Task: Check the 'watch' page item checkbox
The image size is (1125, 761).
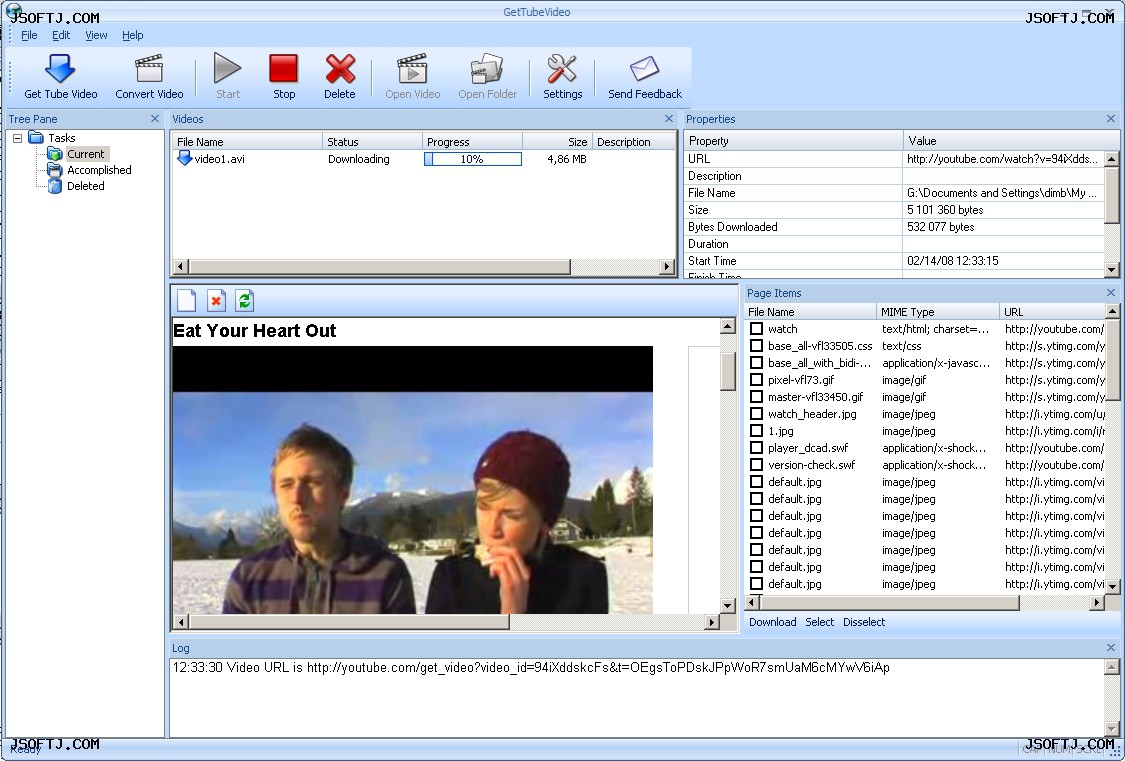Action: [756, 328]
